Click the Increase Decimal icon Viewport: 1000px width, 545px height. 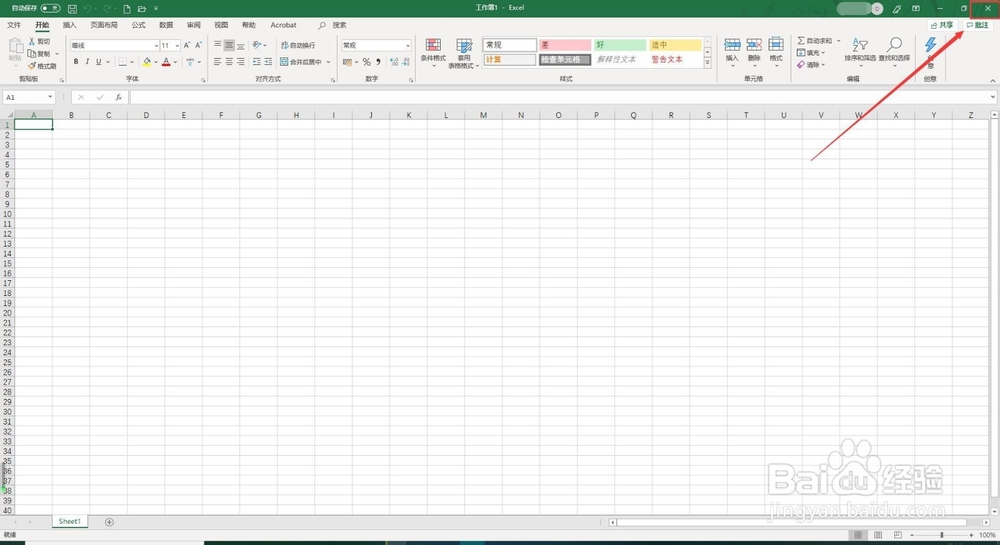pos(394,62)
